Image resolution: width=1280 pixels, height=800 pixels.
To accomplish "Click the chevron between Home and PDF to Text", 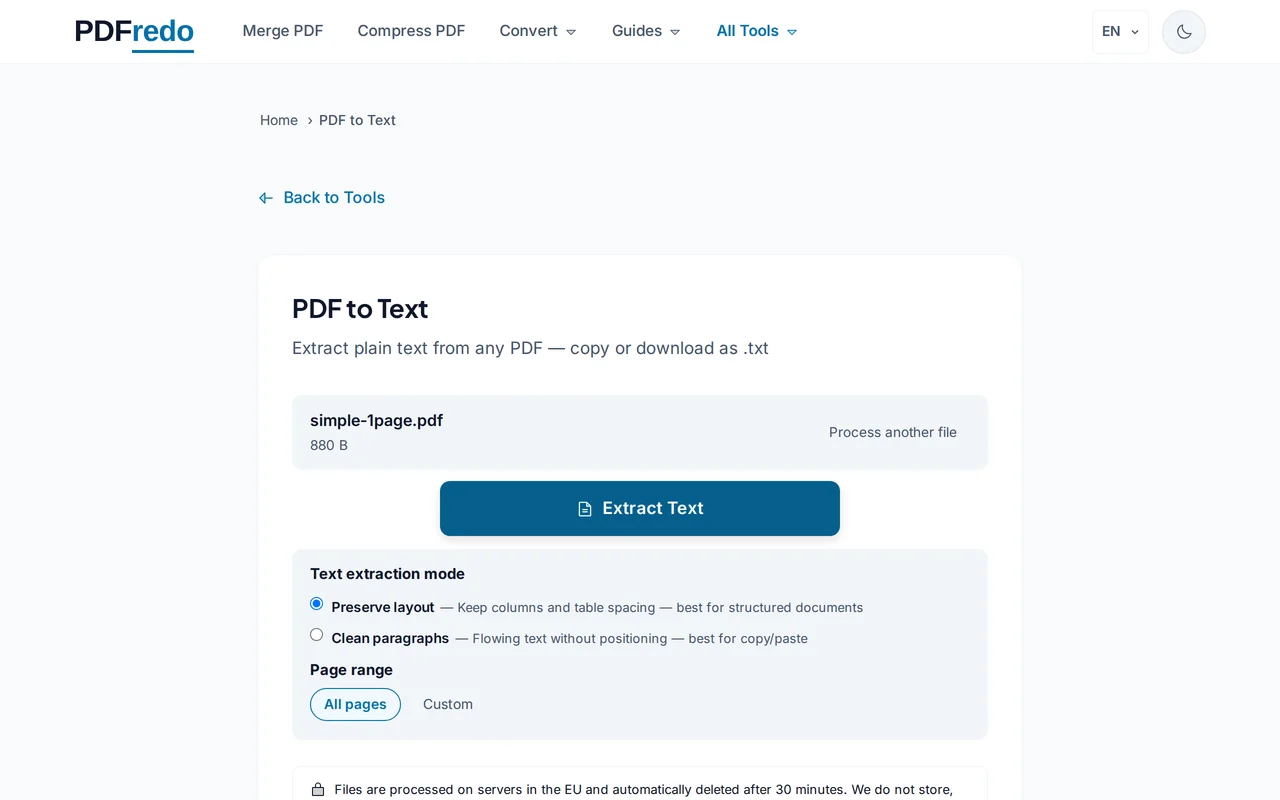I will pos(308,120).
